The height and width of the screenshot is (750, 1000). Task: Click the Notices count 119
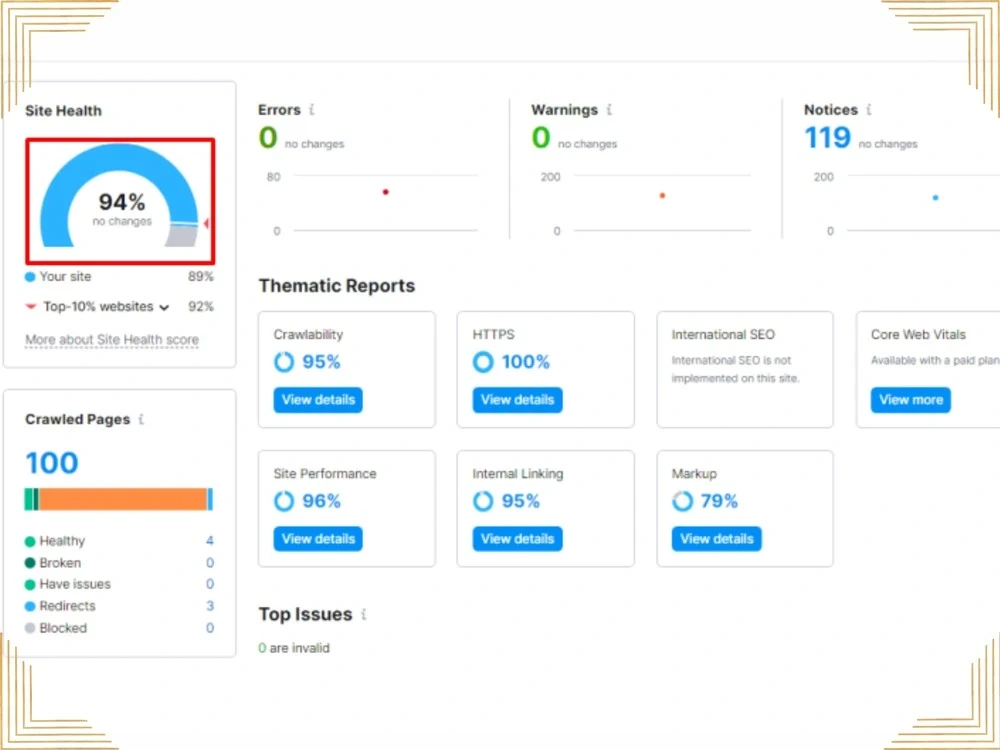coord(827,138)
